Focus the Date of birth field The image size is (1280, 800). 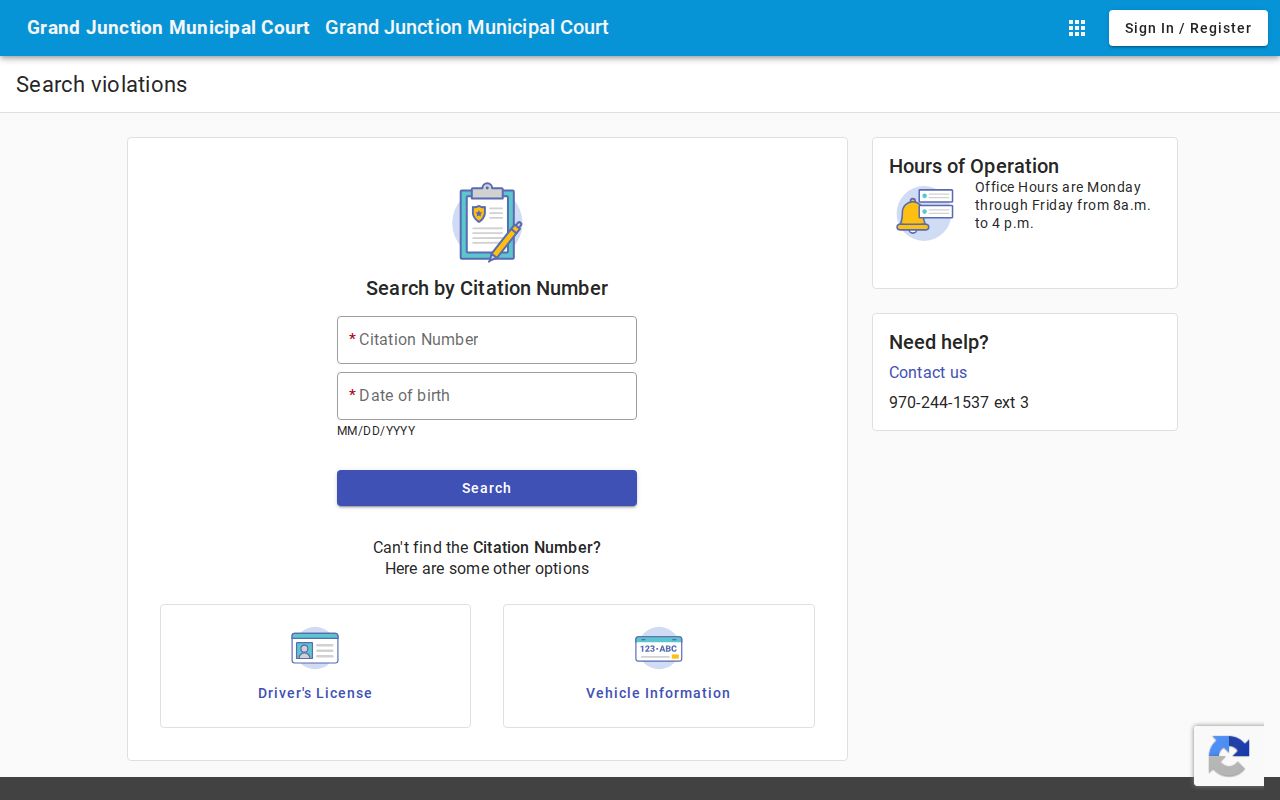point(487,396)
